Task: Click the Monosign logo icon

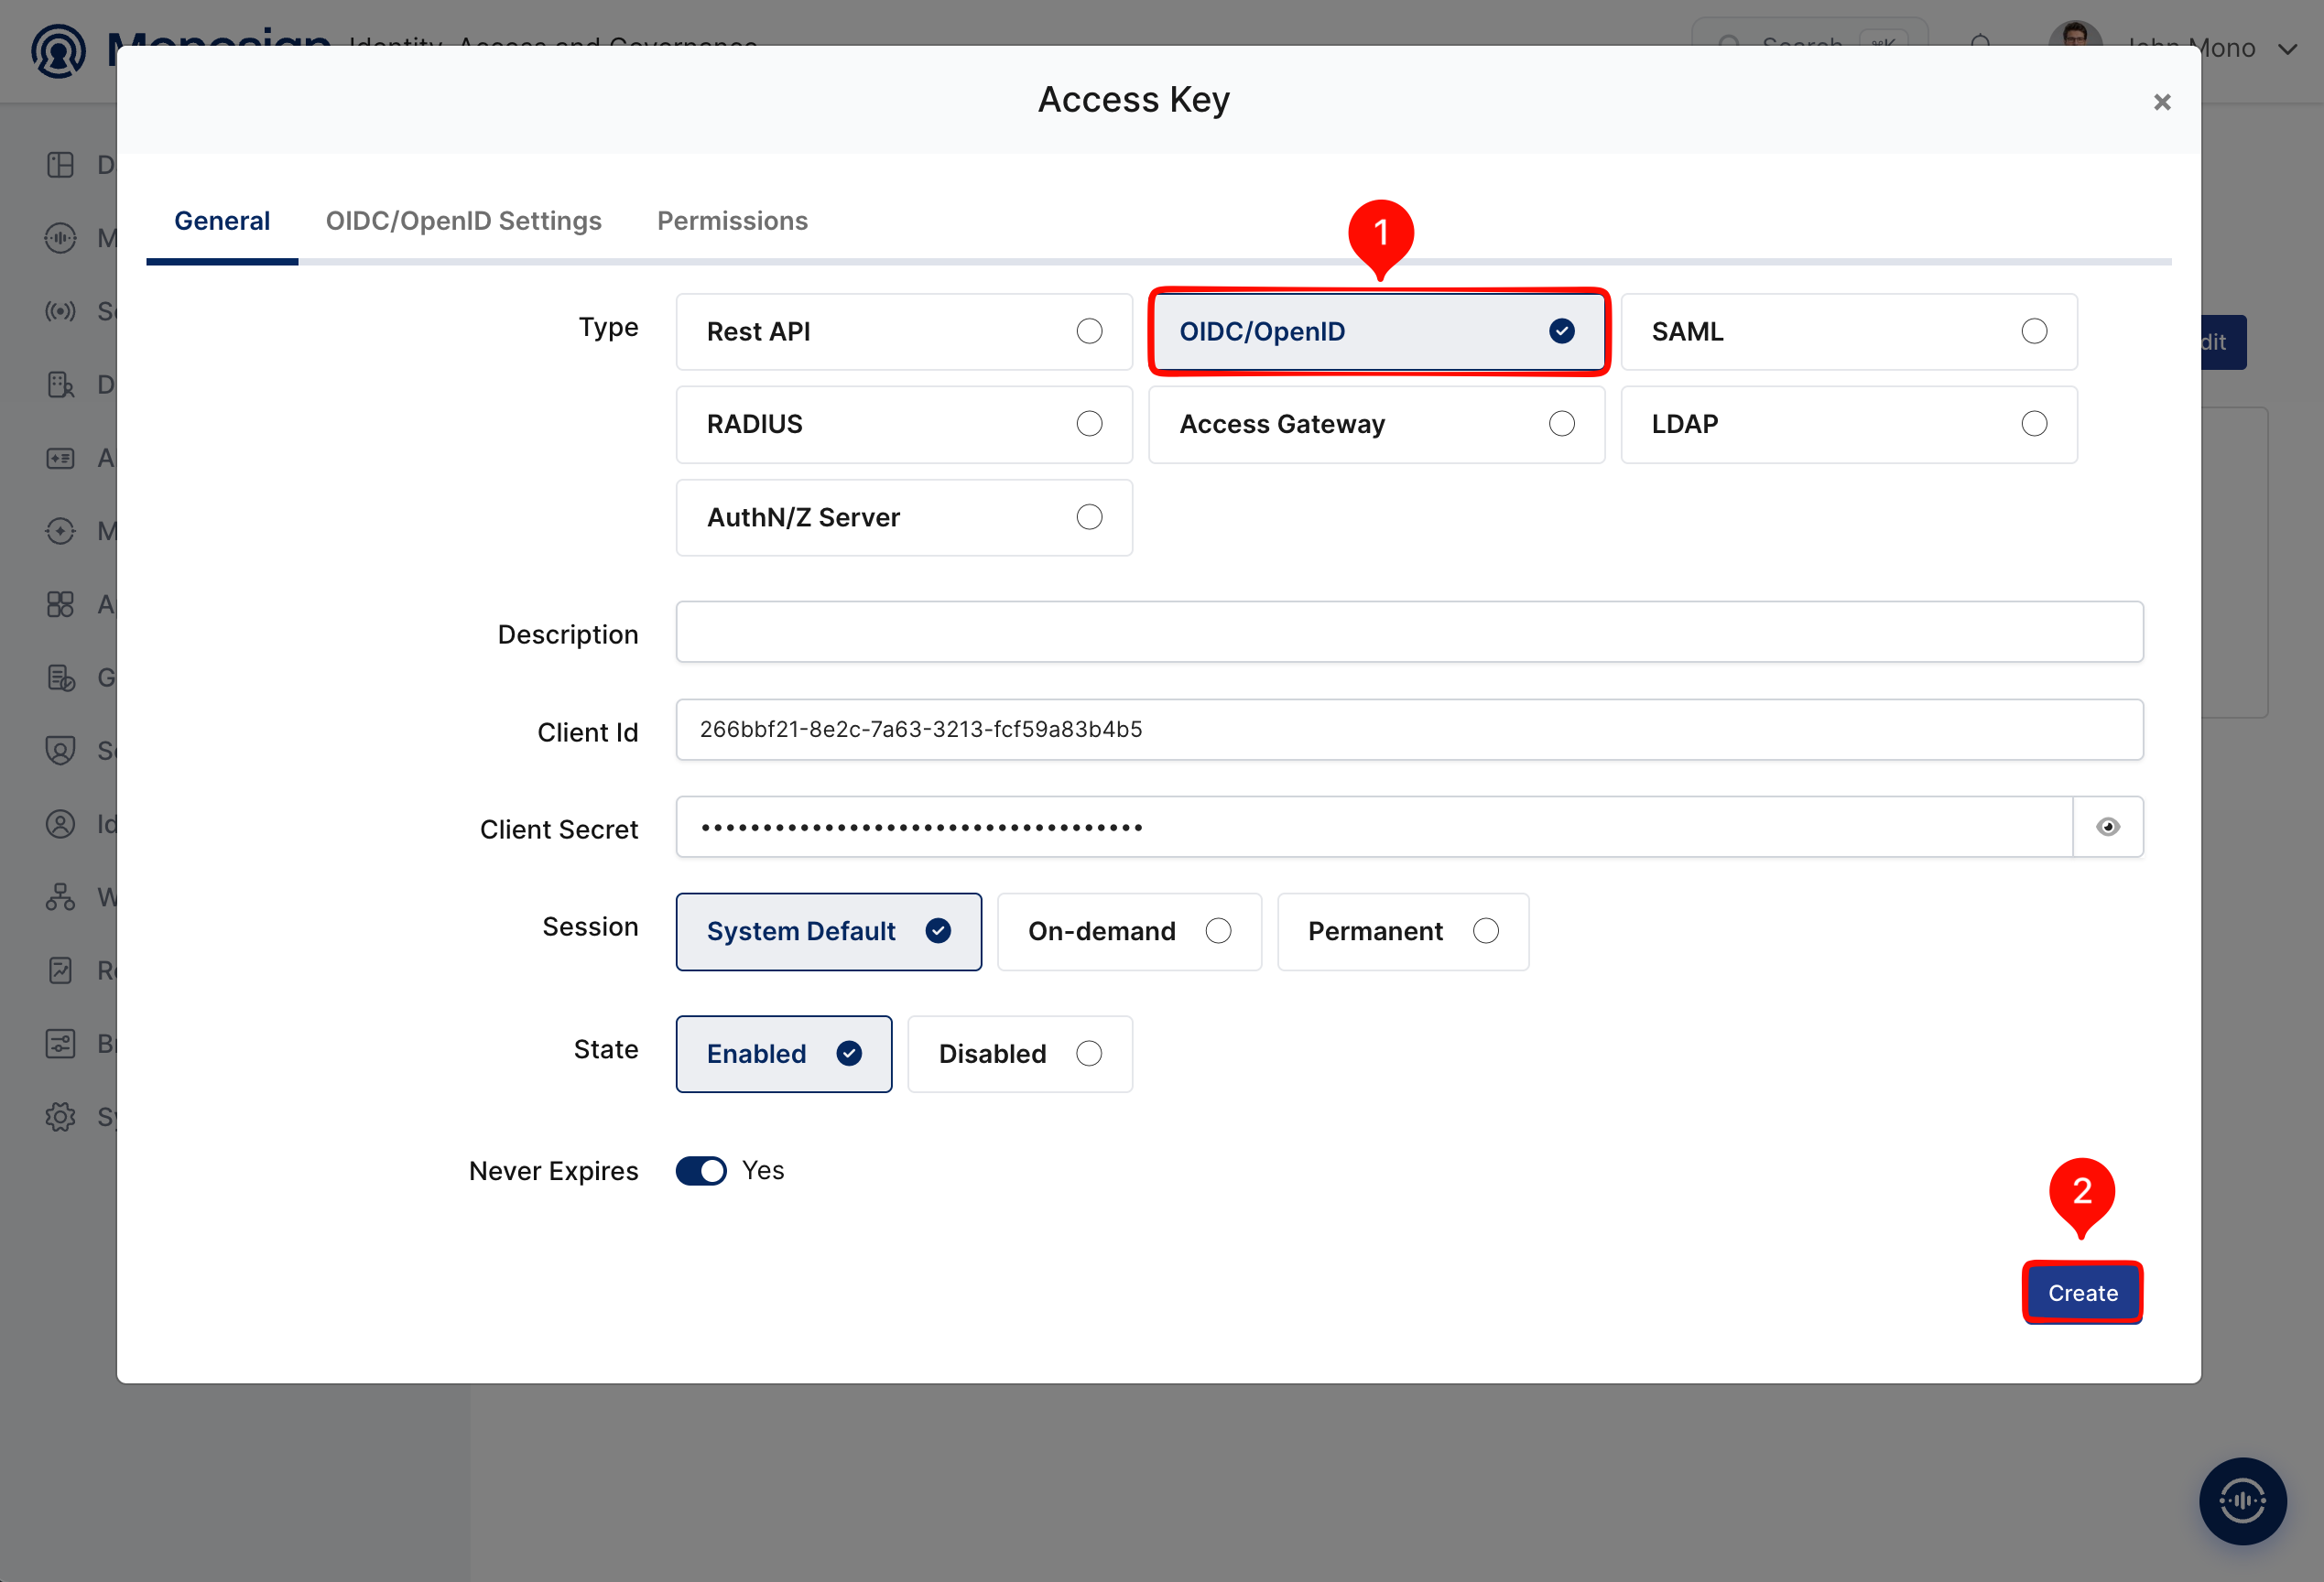Action: (x=58, y=51)
